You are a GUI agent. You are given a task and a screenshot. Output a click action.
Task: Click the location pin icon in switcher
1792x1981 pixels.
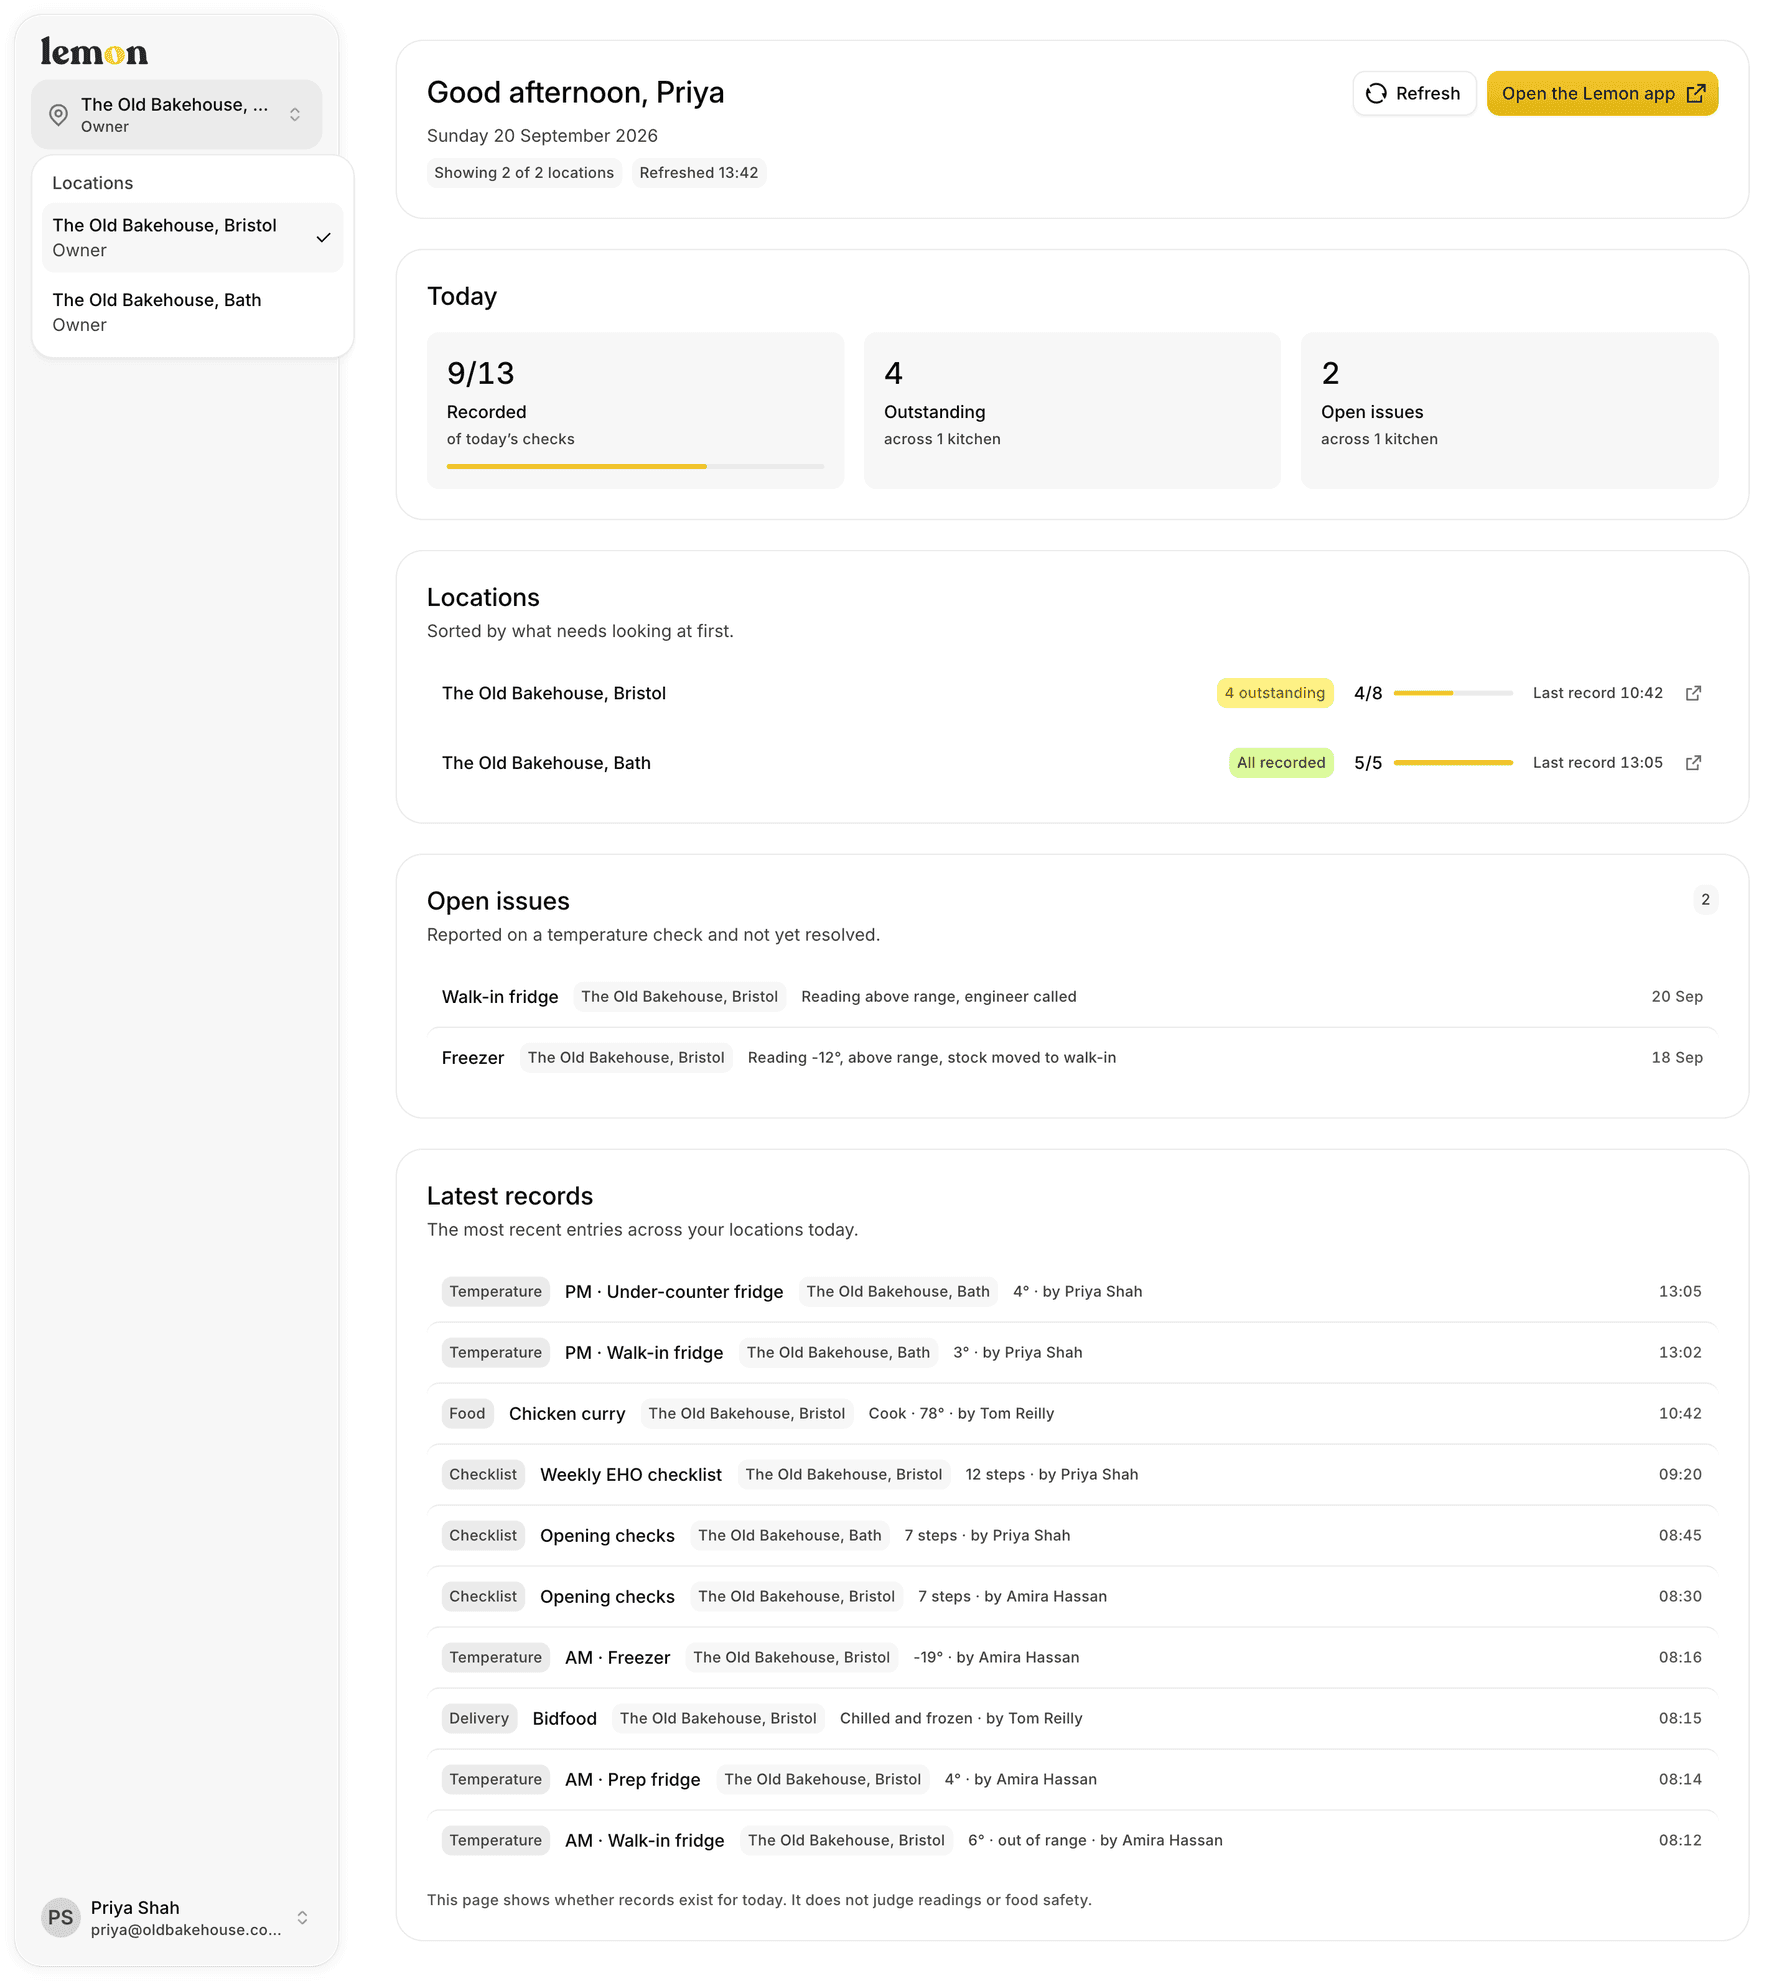[x=59, y=115]
